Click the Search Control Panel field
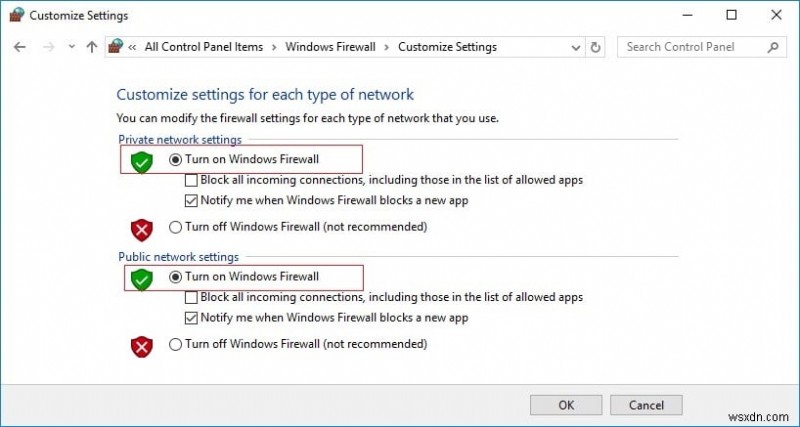The image size is (800, 427). [692, 47]
